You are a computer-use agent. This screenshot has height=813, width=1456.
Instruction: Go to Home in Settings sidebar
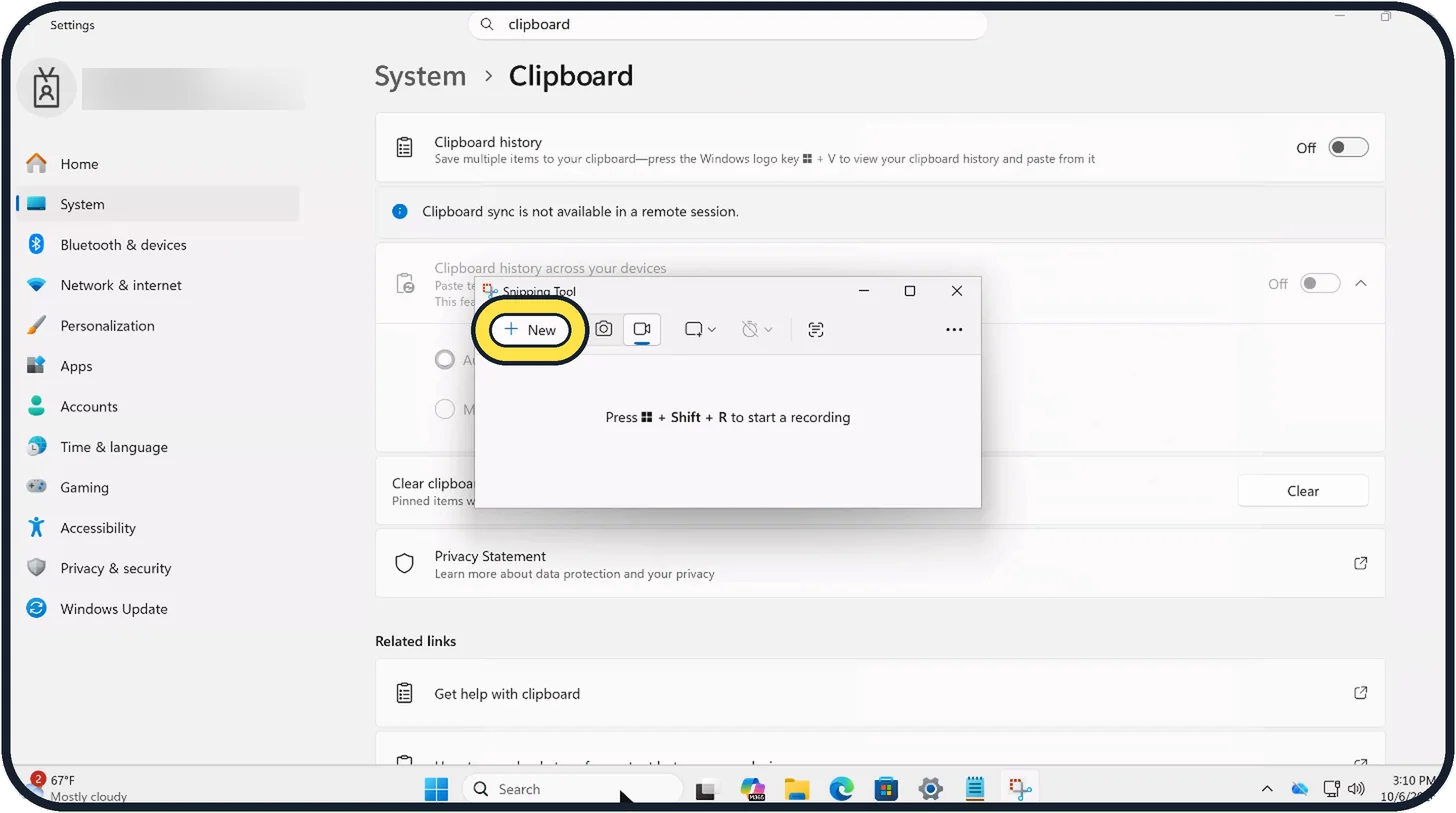click(158, 164)
